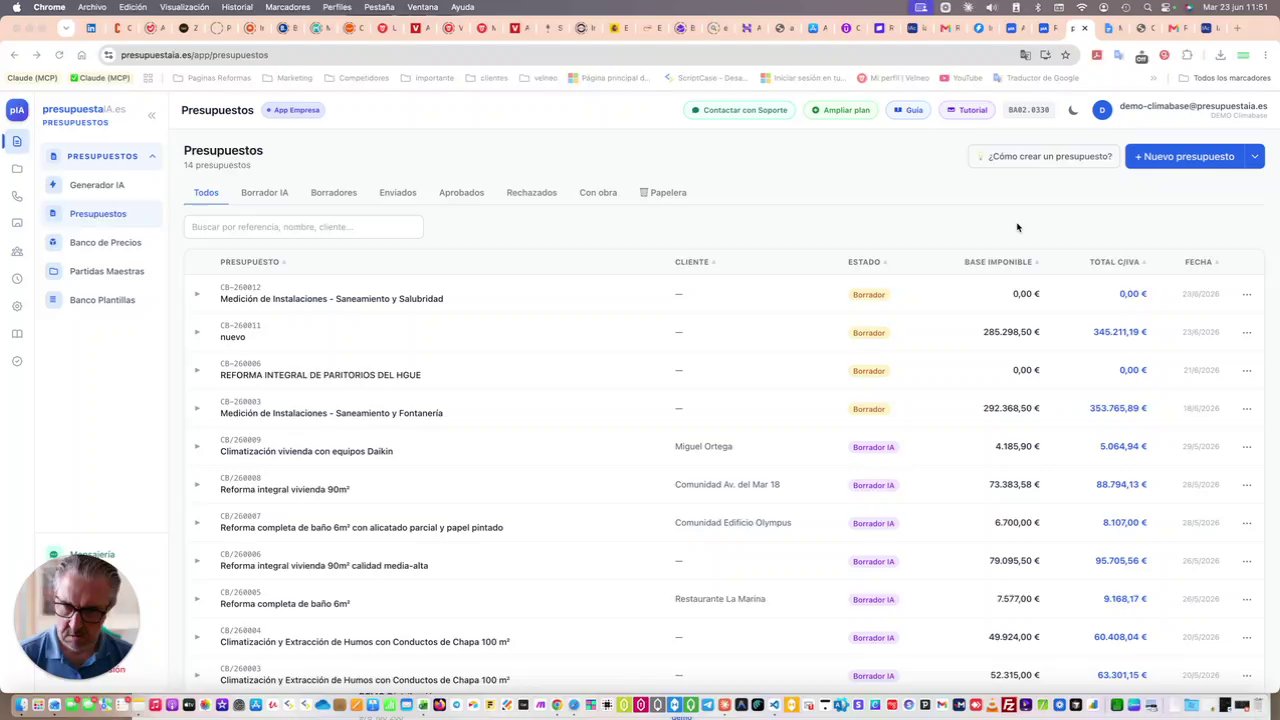Focus the search by reference field
The height and width of the screenshot is (720, 1280).
303,227
